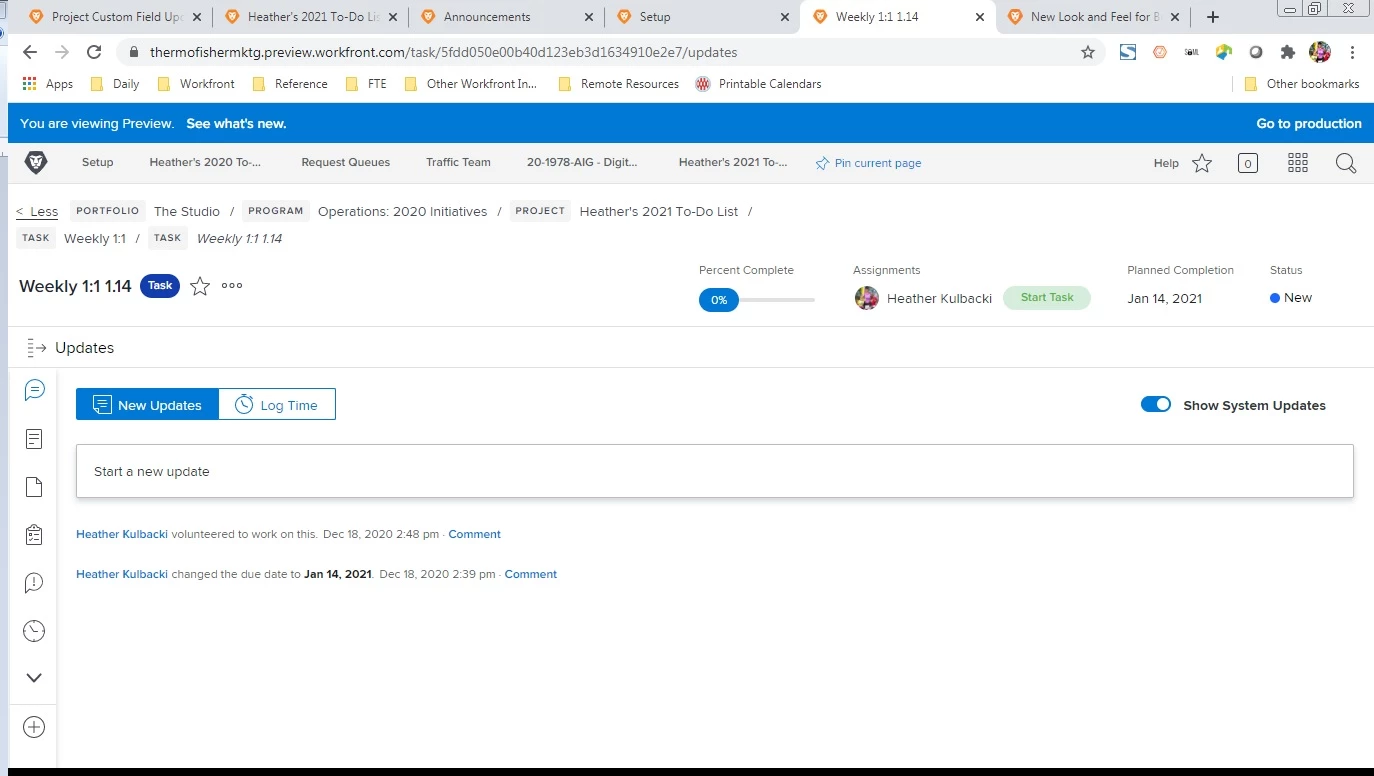
Task: Click Pin current page
Action: coord(868,163)
